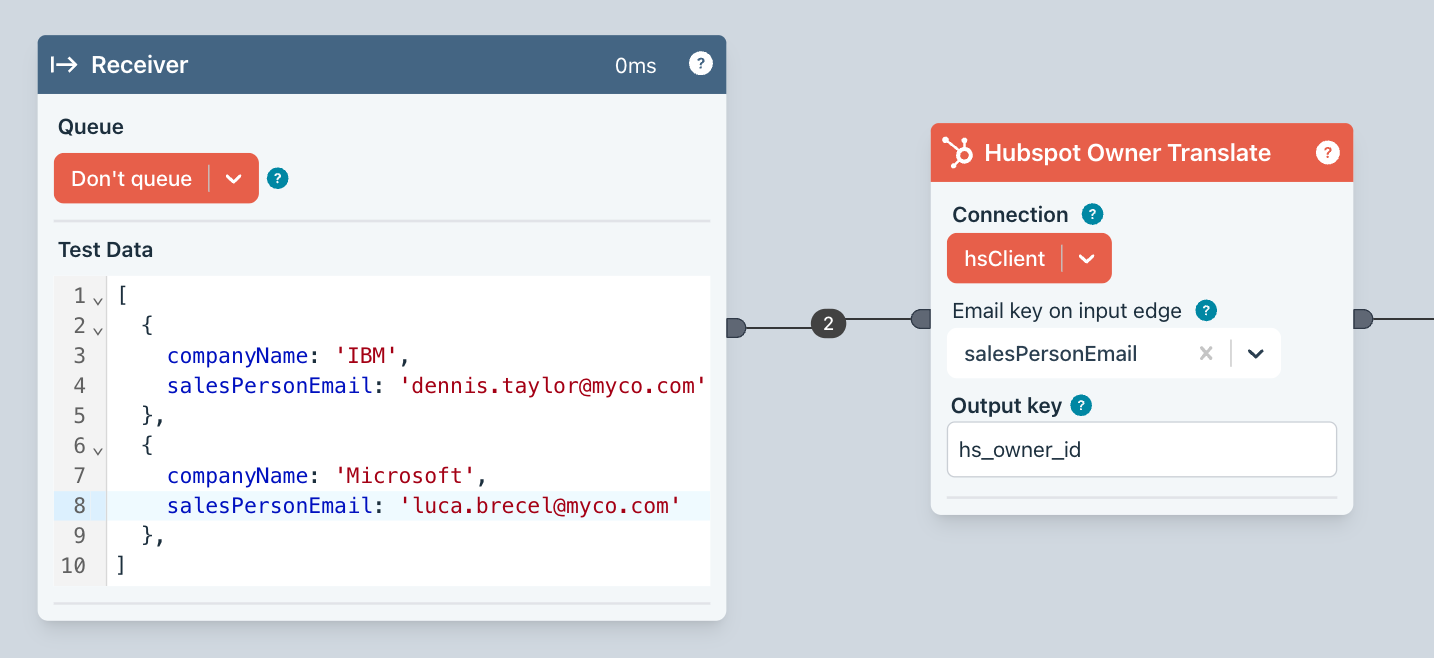Click the Hubspot node input port

[x=921, y=319]
